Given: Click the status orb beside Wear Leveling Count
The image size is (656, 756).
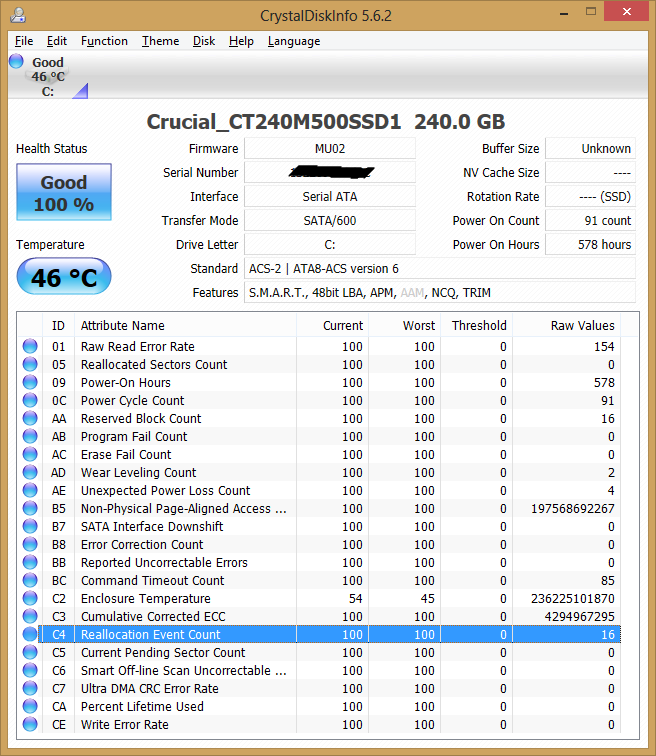Looking at the screenshot, I should [x=30, y=473].
